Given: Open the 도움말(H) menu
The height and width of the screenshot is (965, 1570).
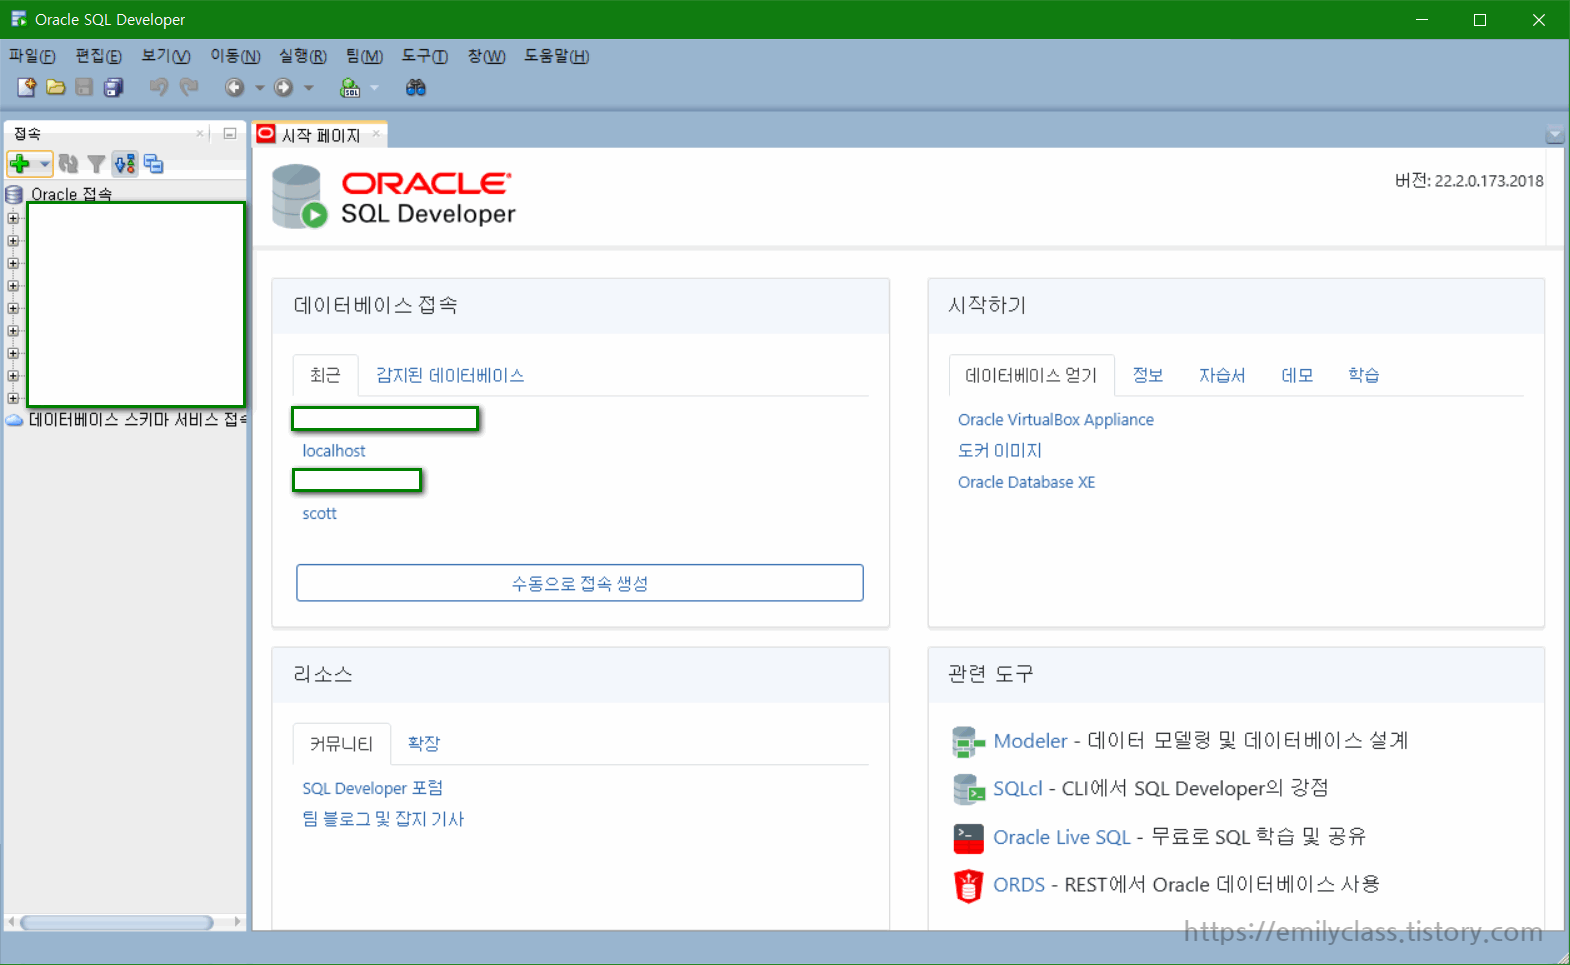Looking at the screenshot, I should pyautogui.click(x=556, y=56).
